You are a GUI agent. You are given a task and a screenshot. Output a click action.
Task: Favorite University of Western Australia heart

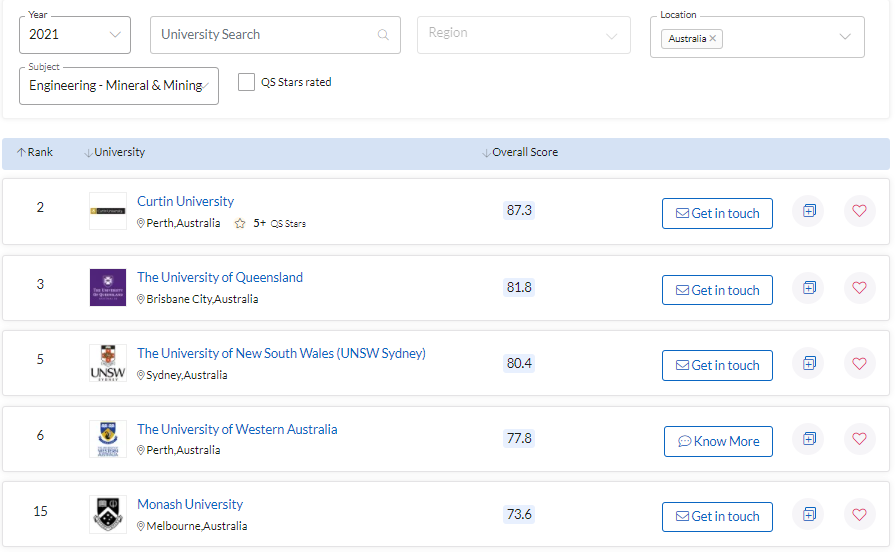[860, 438]
